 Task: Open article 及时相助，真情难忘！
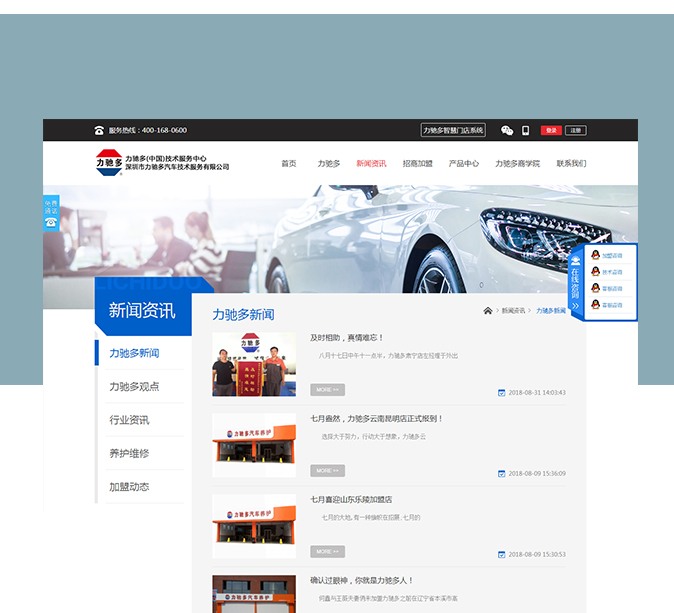pos(346,338)
